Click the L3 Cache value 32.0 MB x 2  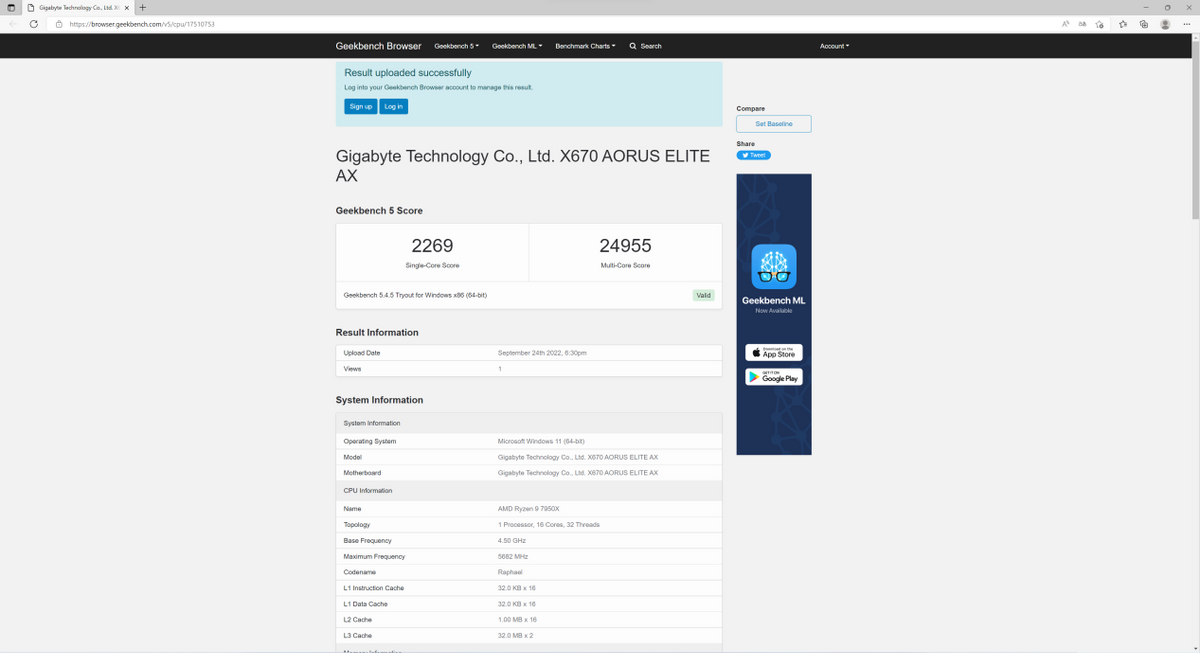(516, 636)
